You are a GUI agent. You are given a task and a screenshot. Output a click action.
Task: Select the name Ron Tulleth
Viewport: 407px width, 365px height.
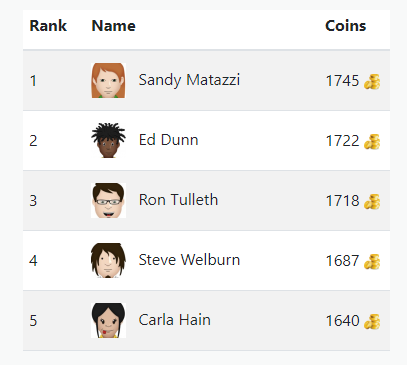click(178, 200)
